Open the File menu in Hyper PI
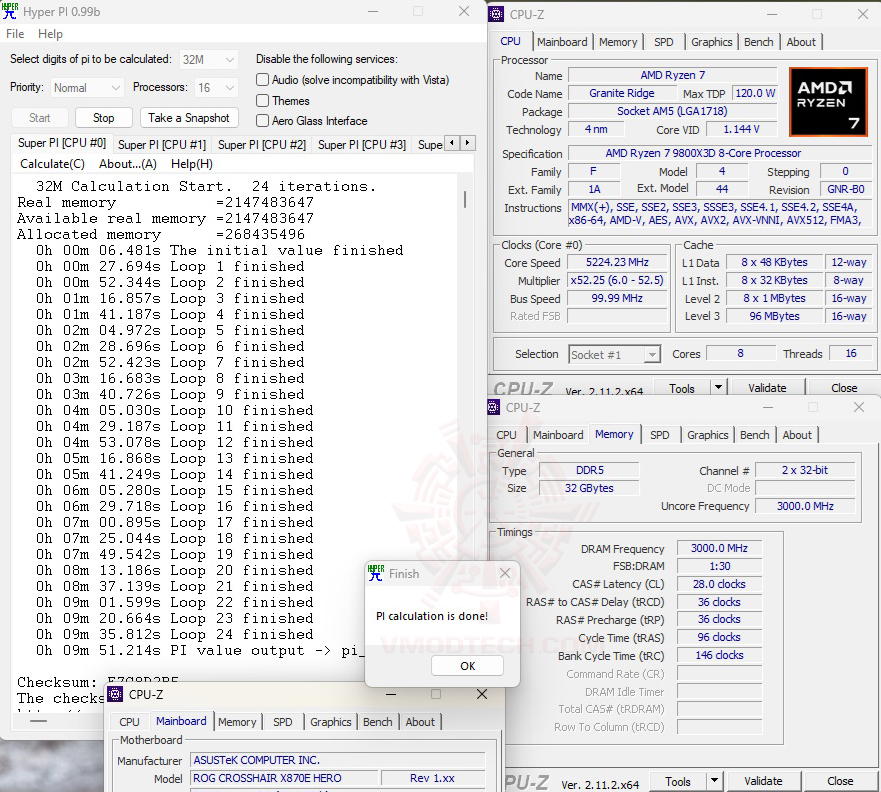Screen dimensions: 881x792 click(x=15, y=34)
